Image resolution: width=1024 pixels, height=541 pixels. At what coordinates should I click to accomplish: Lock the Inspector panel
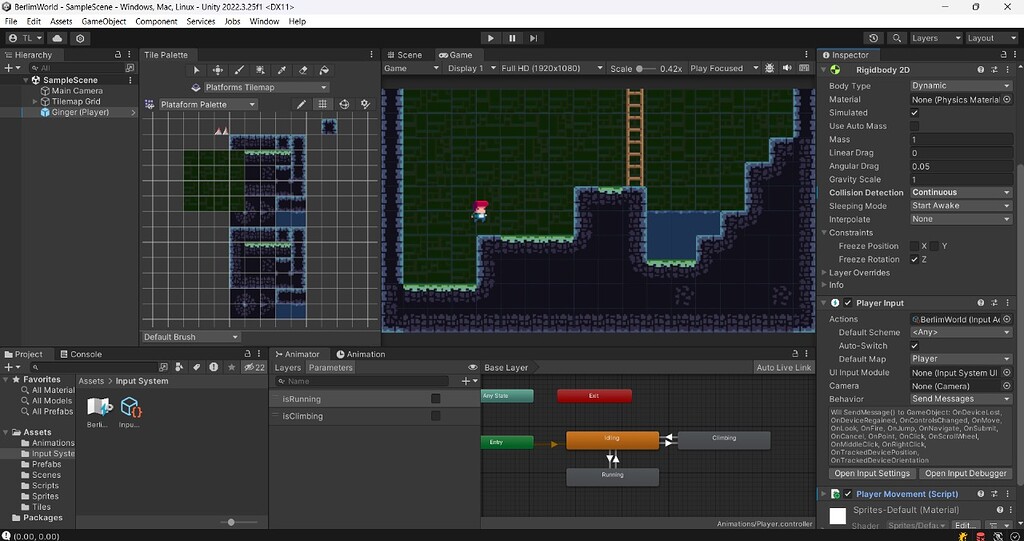[x=1004, y=55]
